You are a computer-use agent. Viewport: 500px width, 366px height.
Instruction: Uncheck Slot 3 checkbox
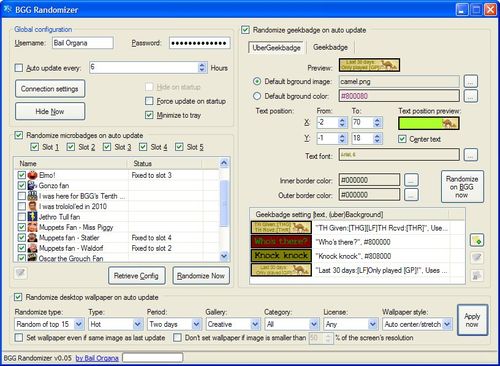[107, 147]
